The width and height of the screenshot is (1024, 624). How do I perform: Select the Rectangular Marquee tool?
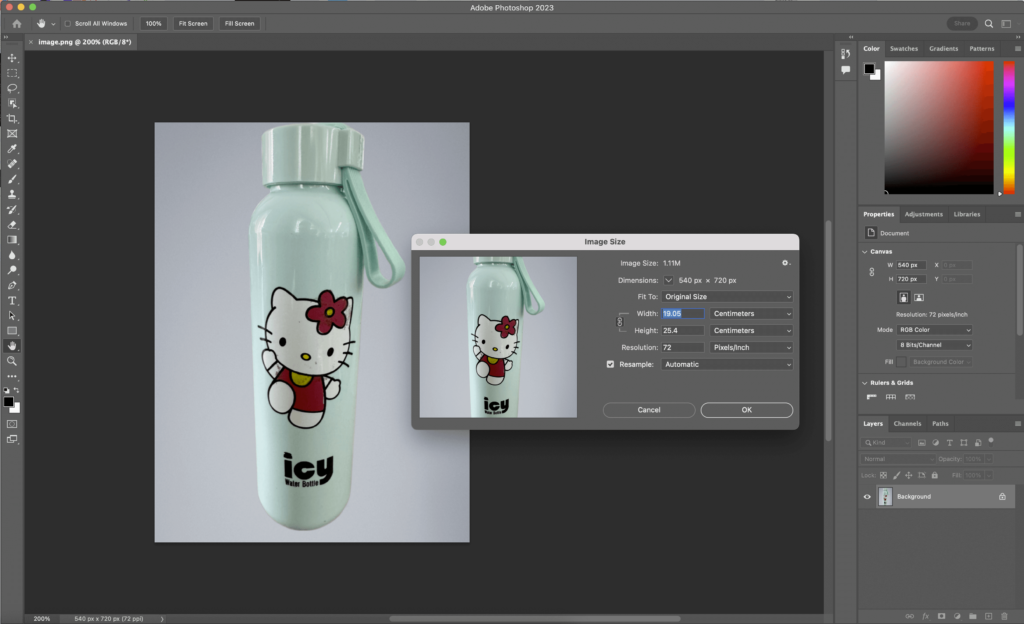point(12,73)
